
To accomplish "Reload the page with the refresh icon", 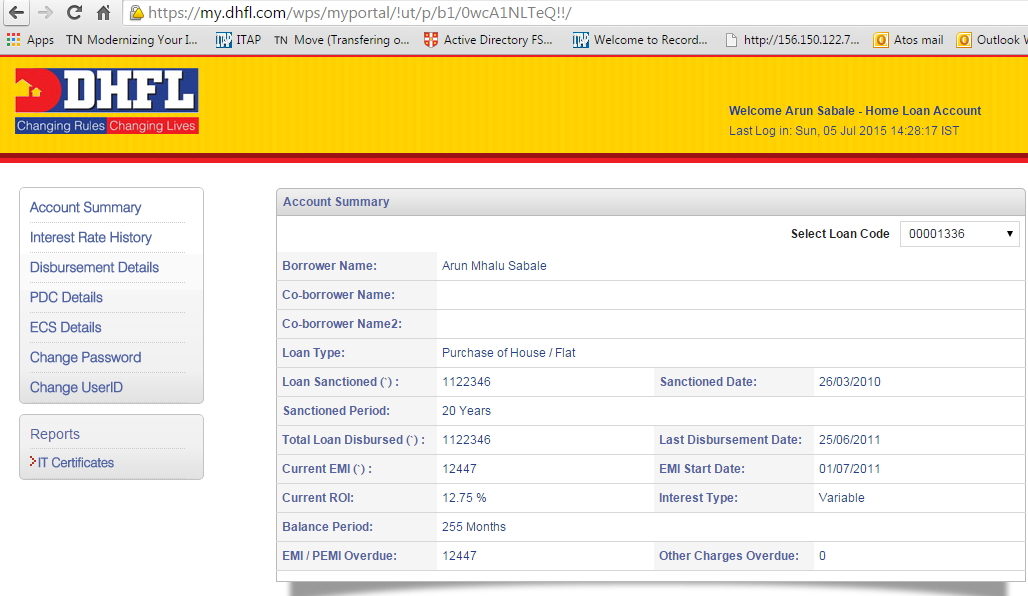I will [74, 13].
